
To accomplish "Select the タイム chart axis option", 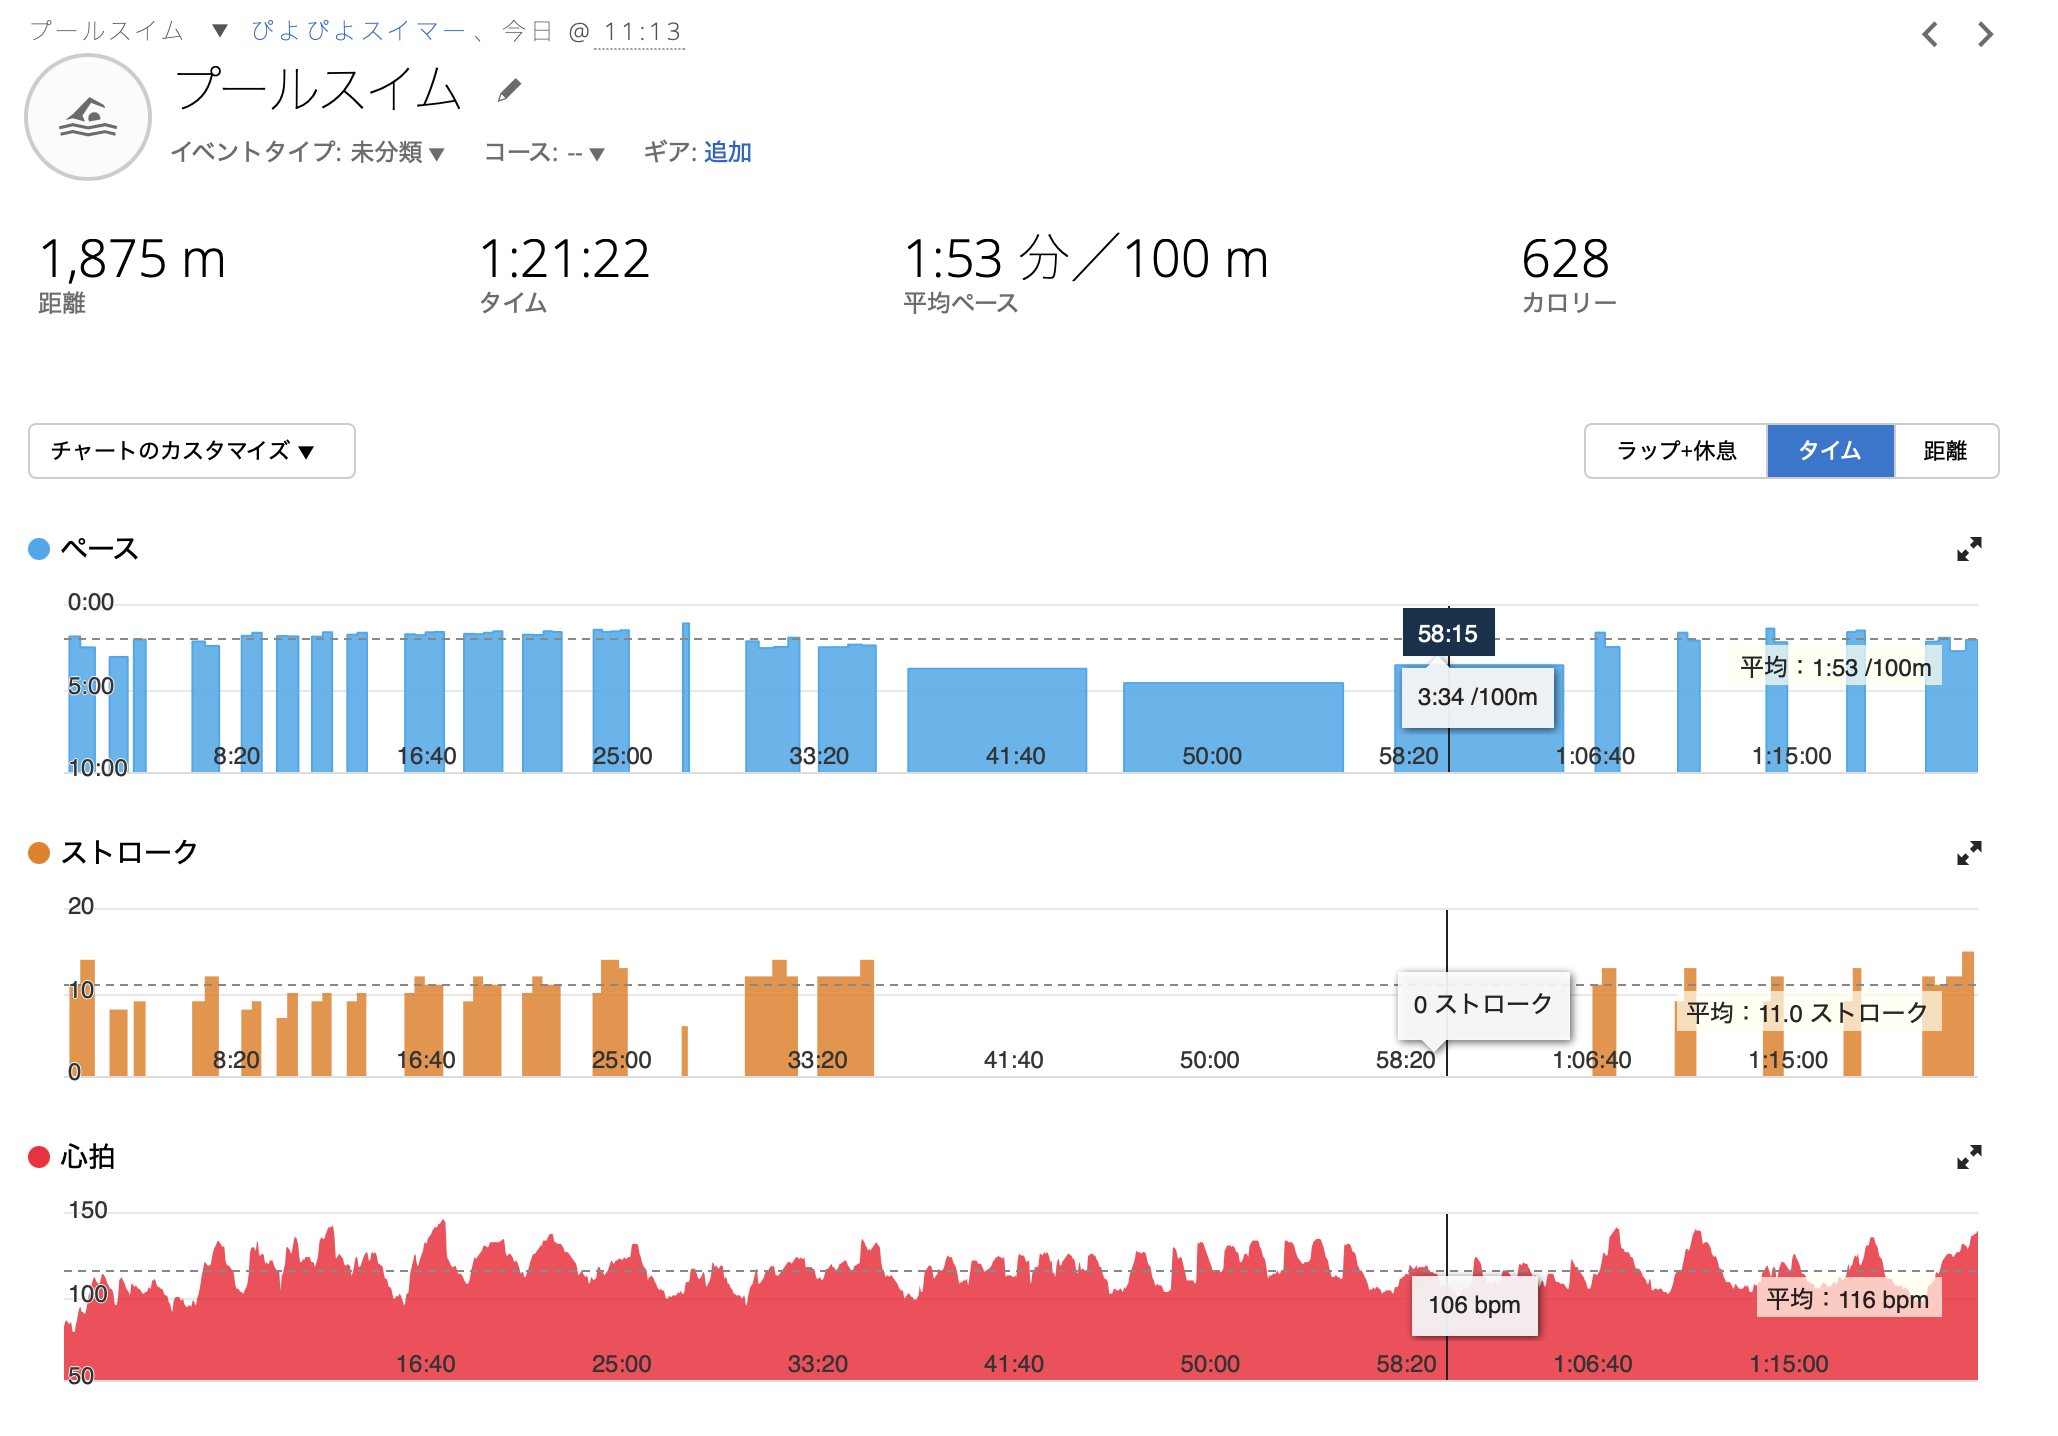I will 1830,451.
